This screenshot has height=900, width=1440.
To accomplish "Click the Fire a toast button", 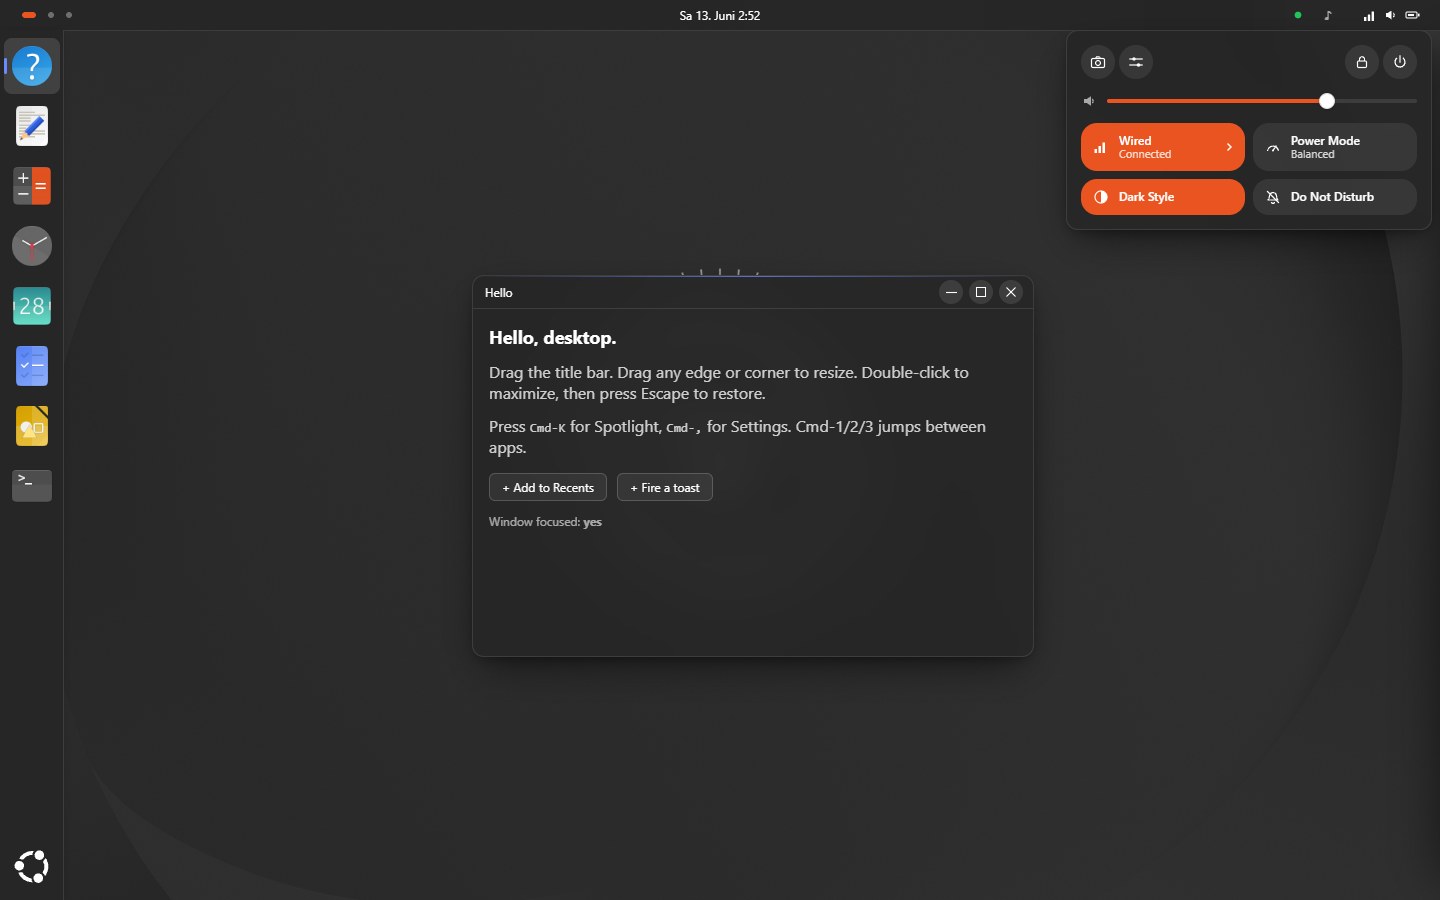I will (665, 487).
